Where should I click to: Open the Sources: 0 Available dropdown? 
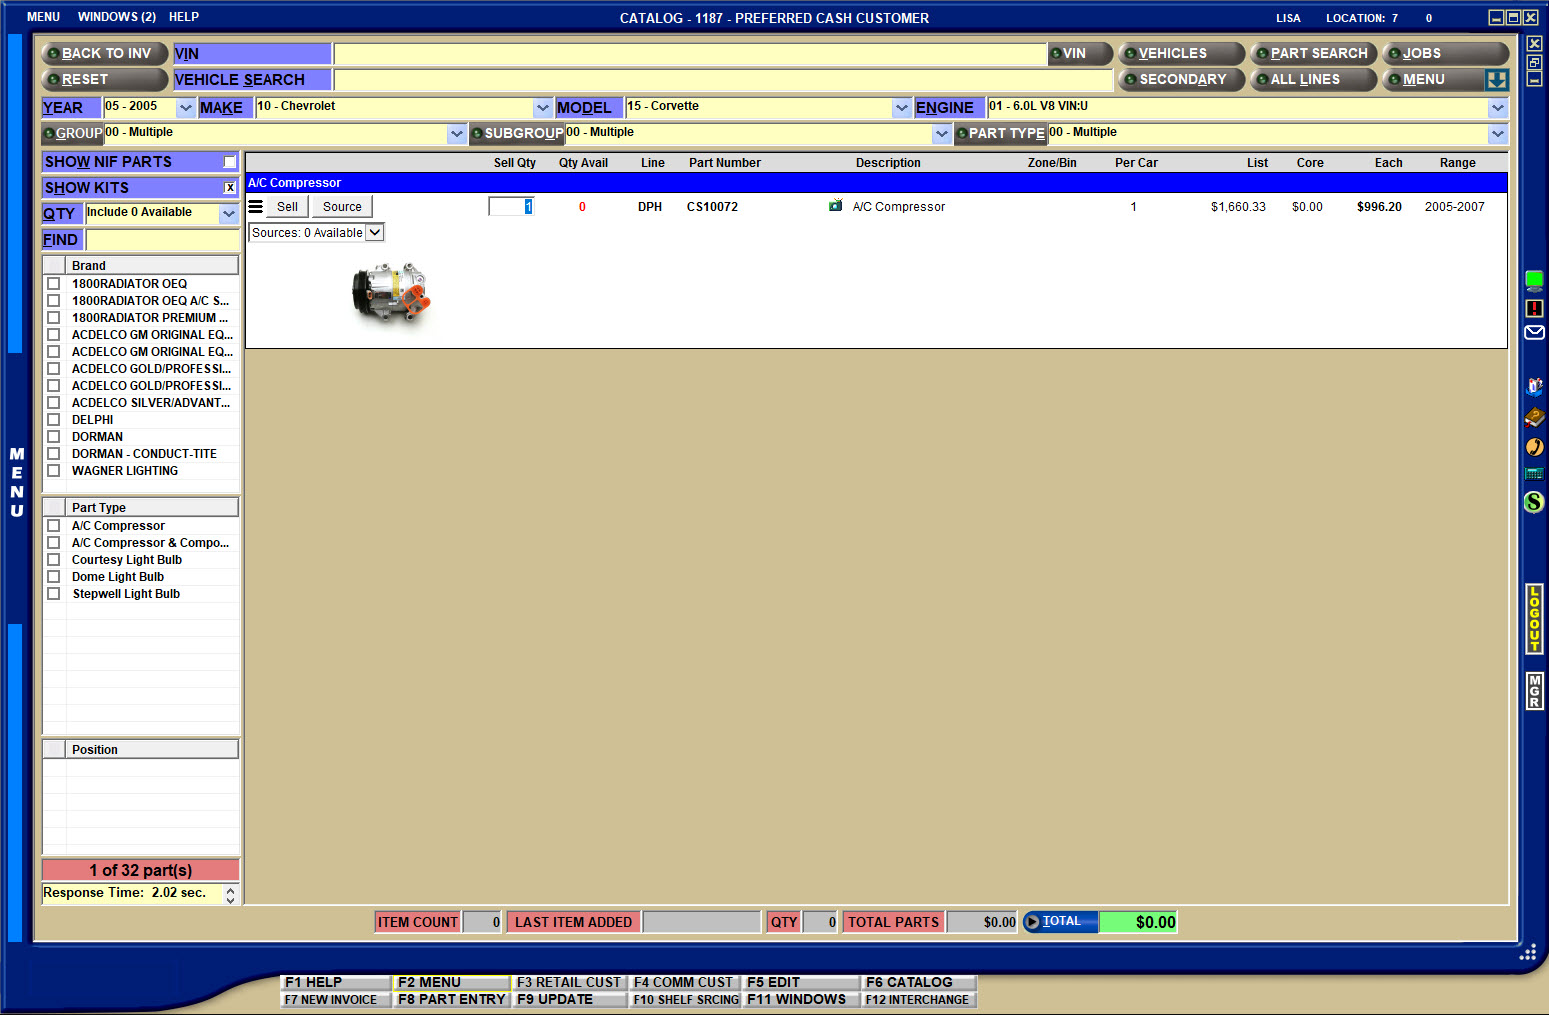[375, 233]
